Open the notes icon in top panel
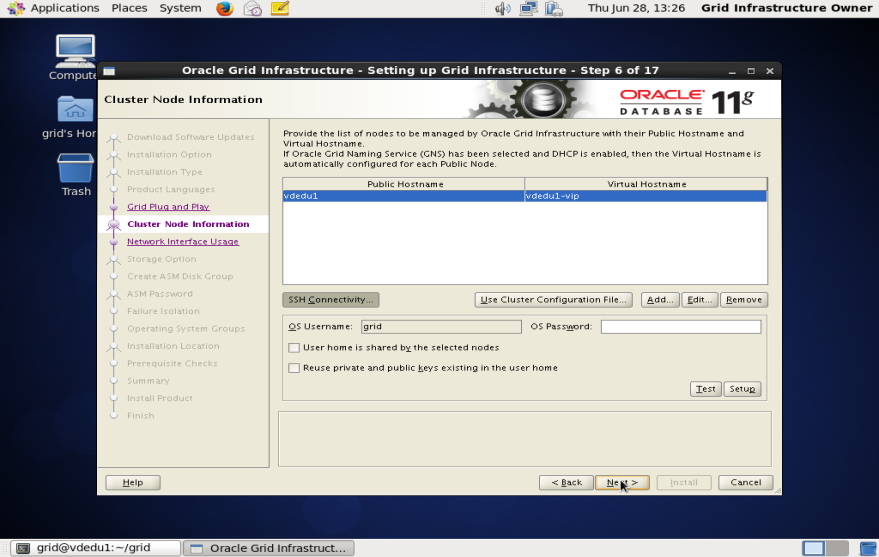879x557 pixels. click(x=280, y=8)
